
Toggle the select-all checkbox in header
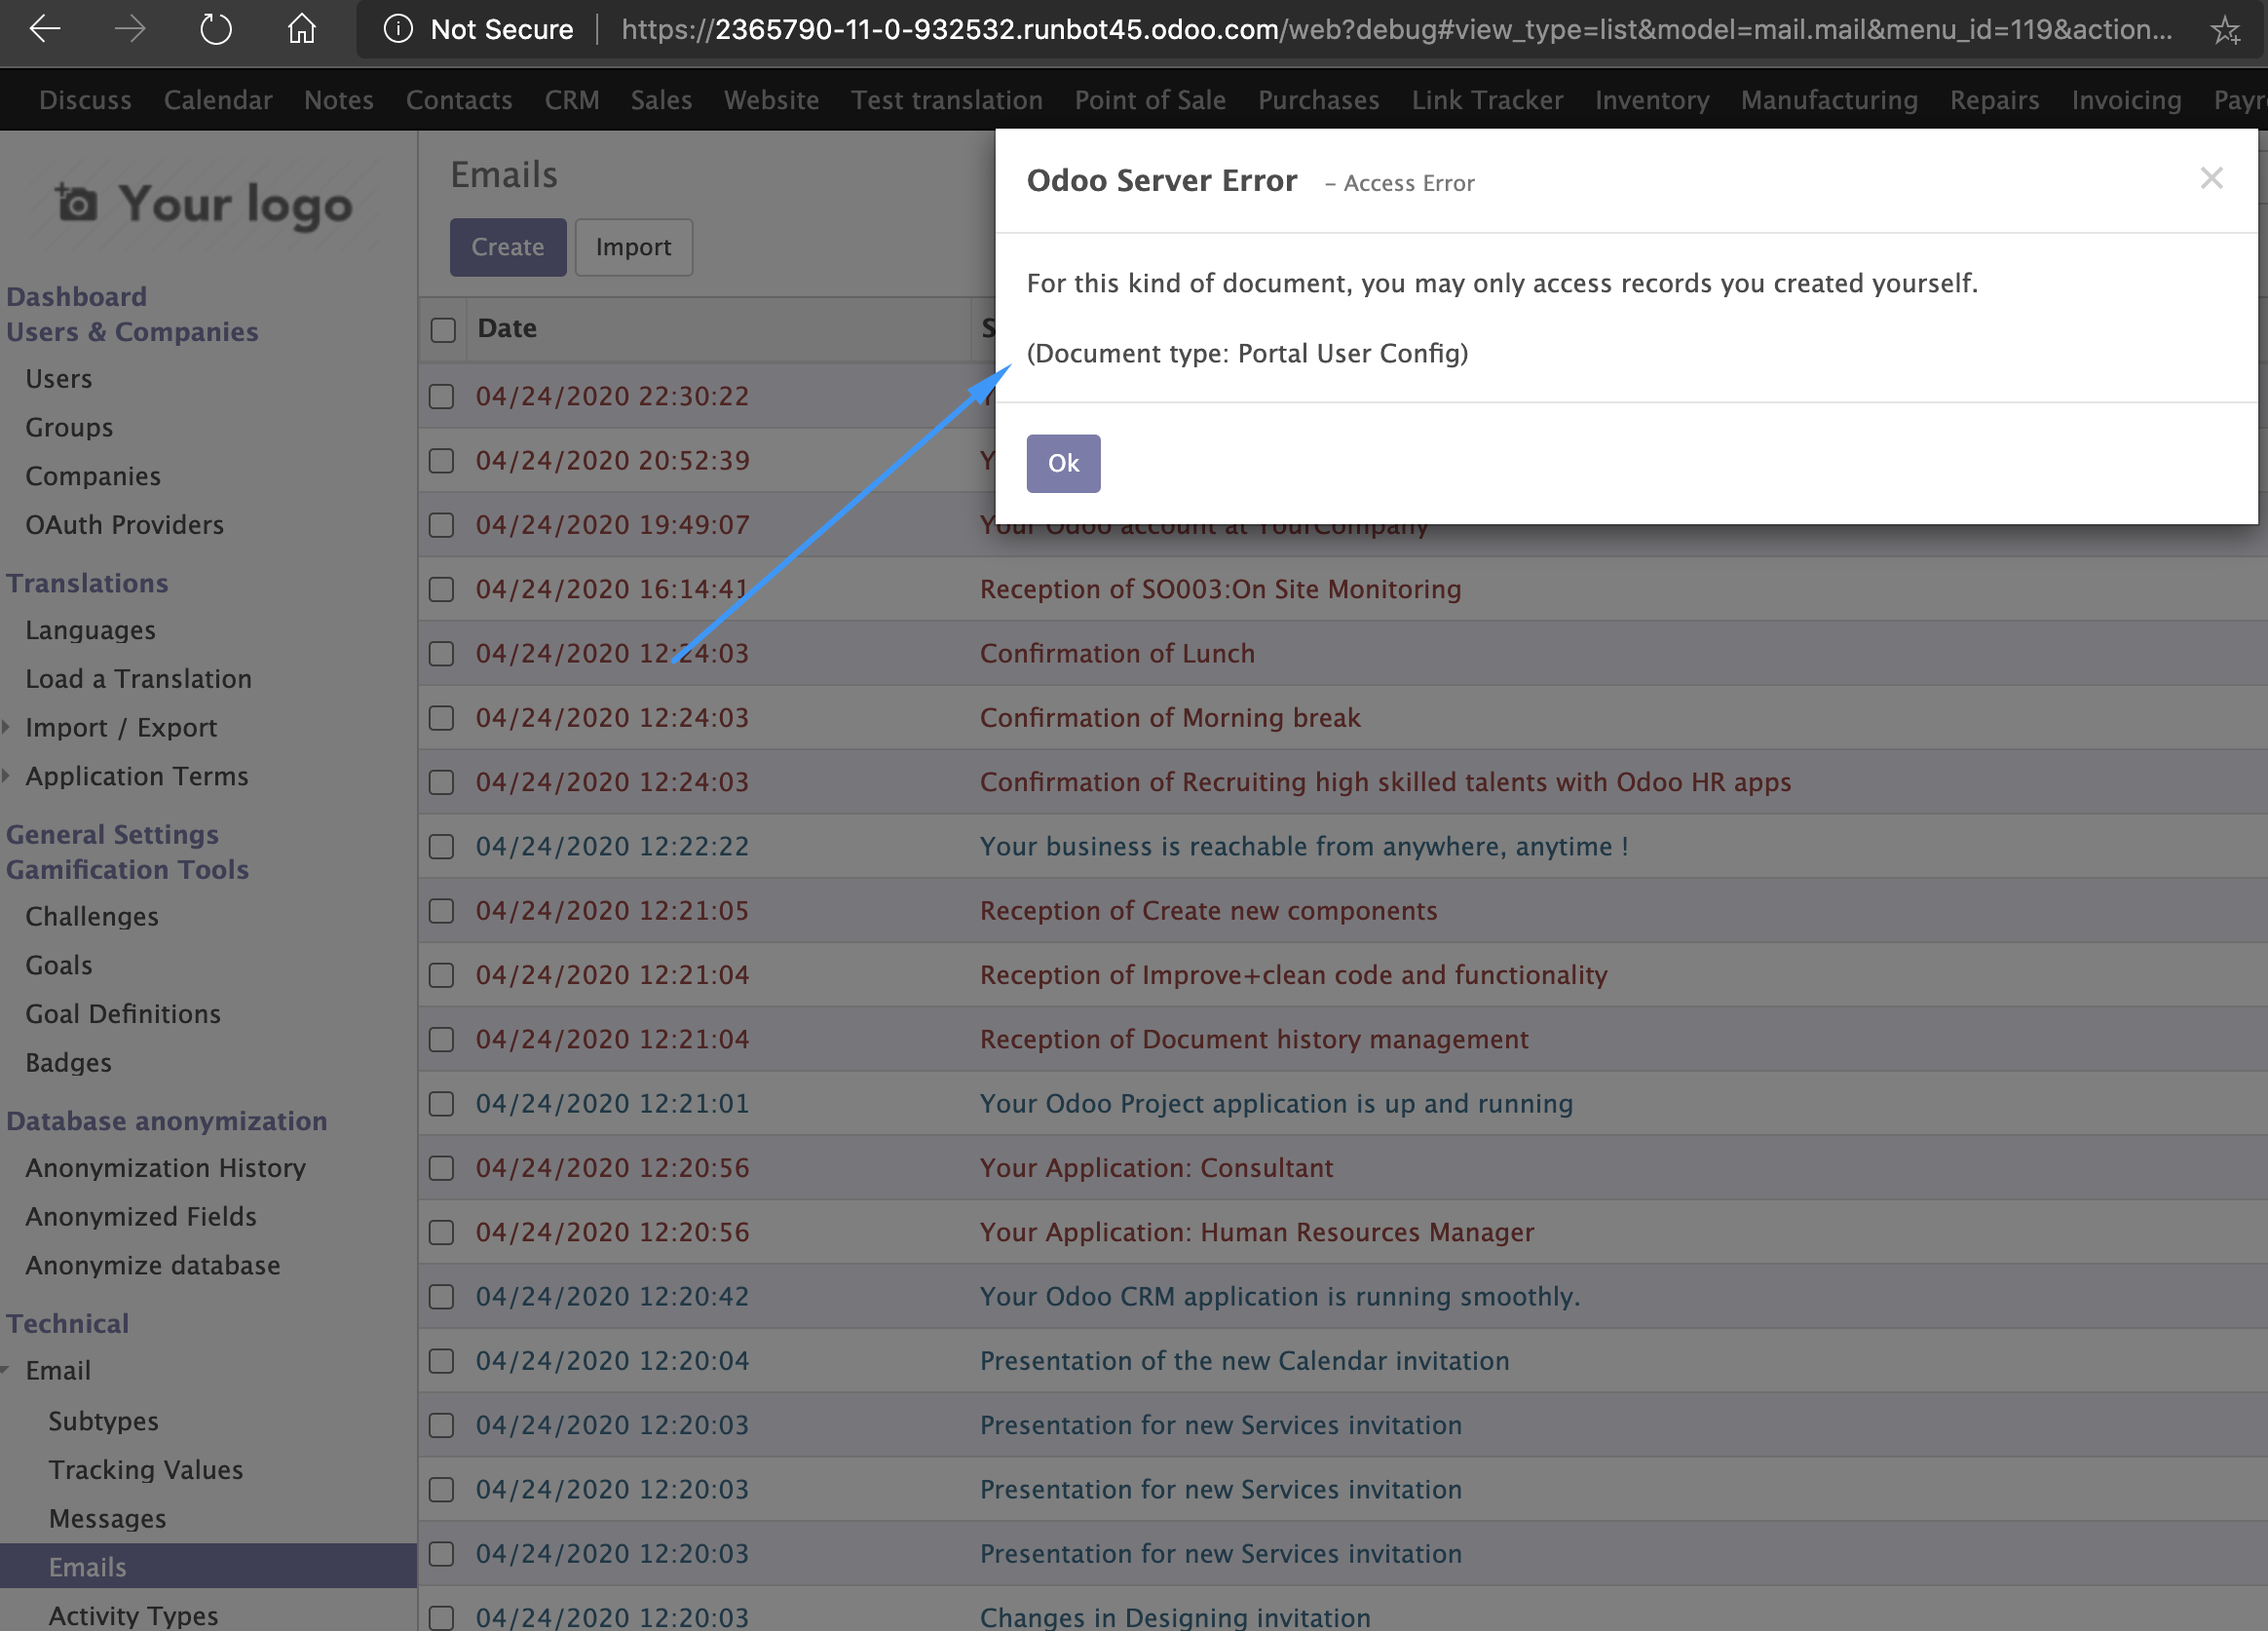point(443,329)
